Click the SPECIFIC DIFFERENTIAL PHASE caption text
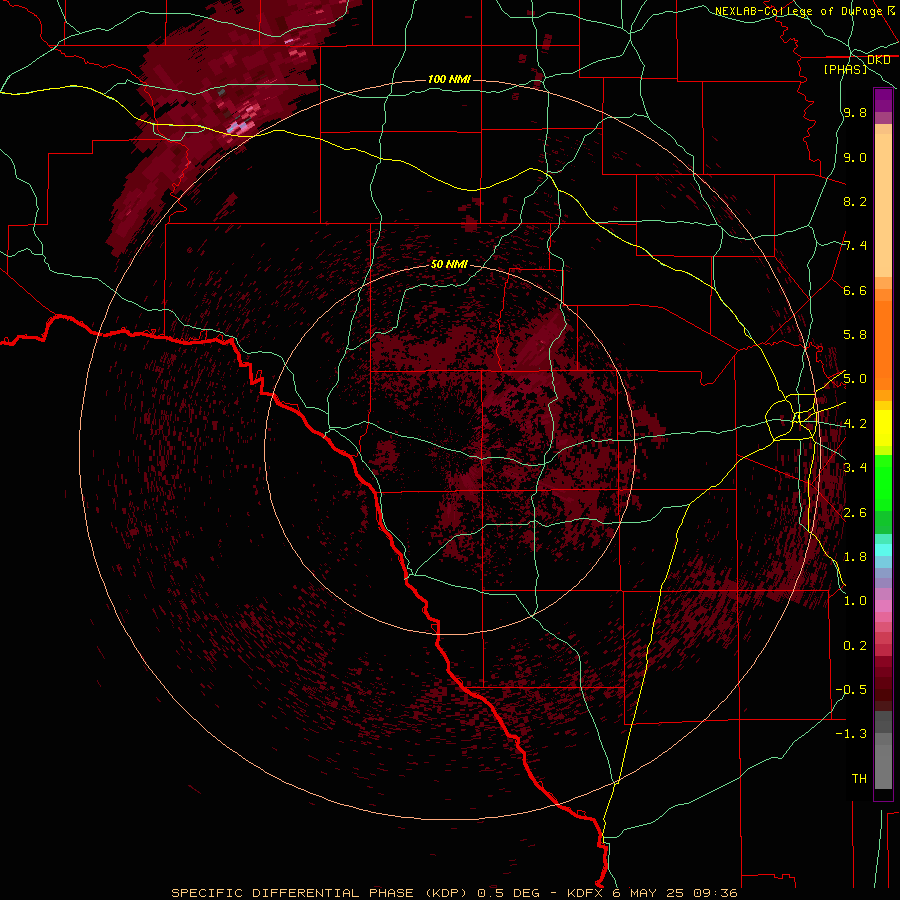This screenshot has width=900, height=900. click(x=292, y=893)
